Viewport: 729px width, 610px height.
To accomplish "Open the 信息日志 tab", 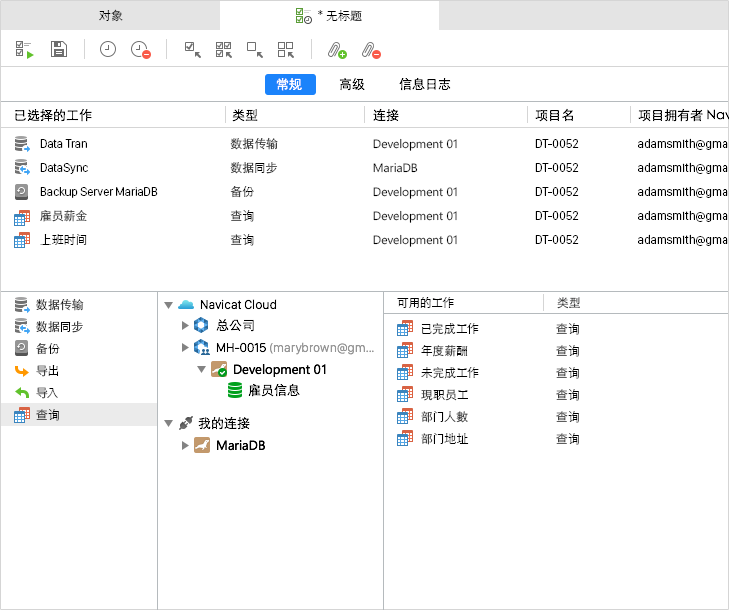I will (x=424, y=85).
